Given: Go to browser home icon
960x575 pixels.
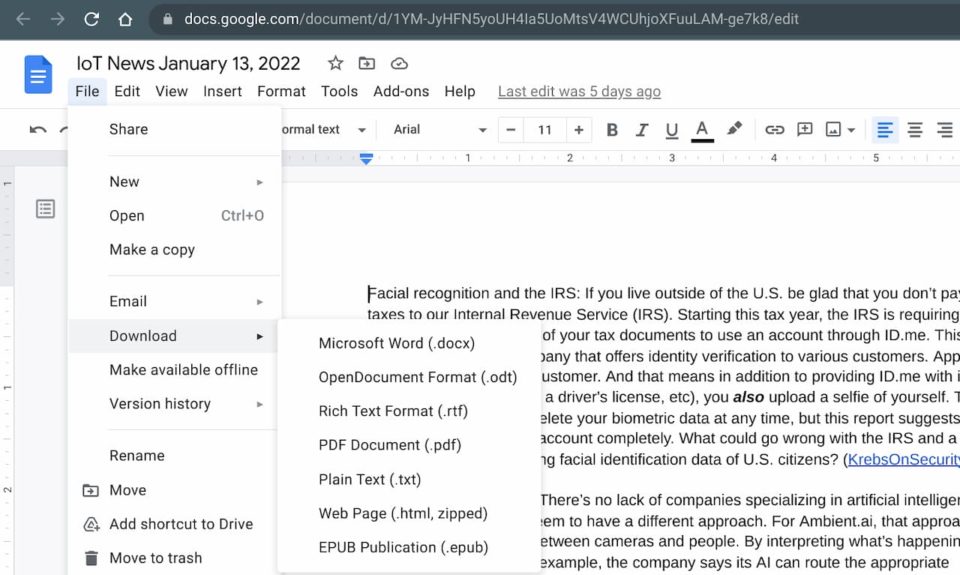Looking at the screenshot, I should 125,19.
